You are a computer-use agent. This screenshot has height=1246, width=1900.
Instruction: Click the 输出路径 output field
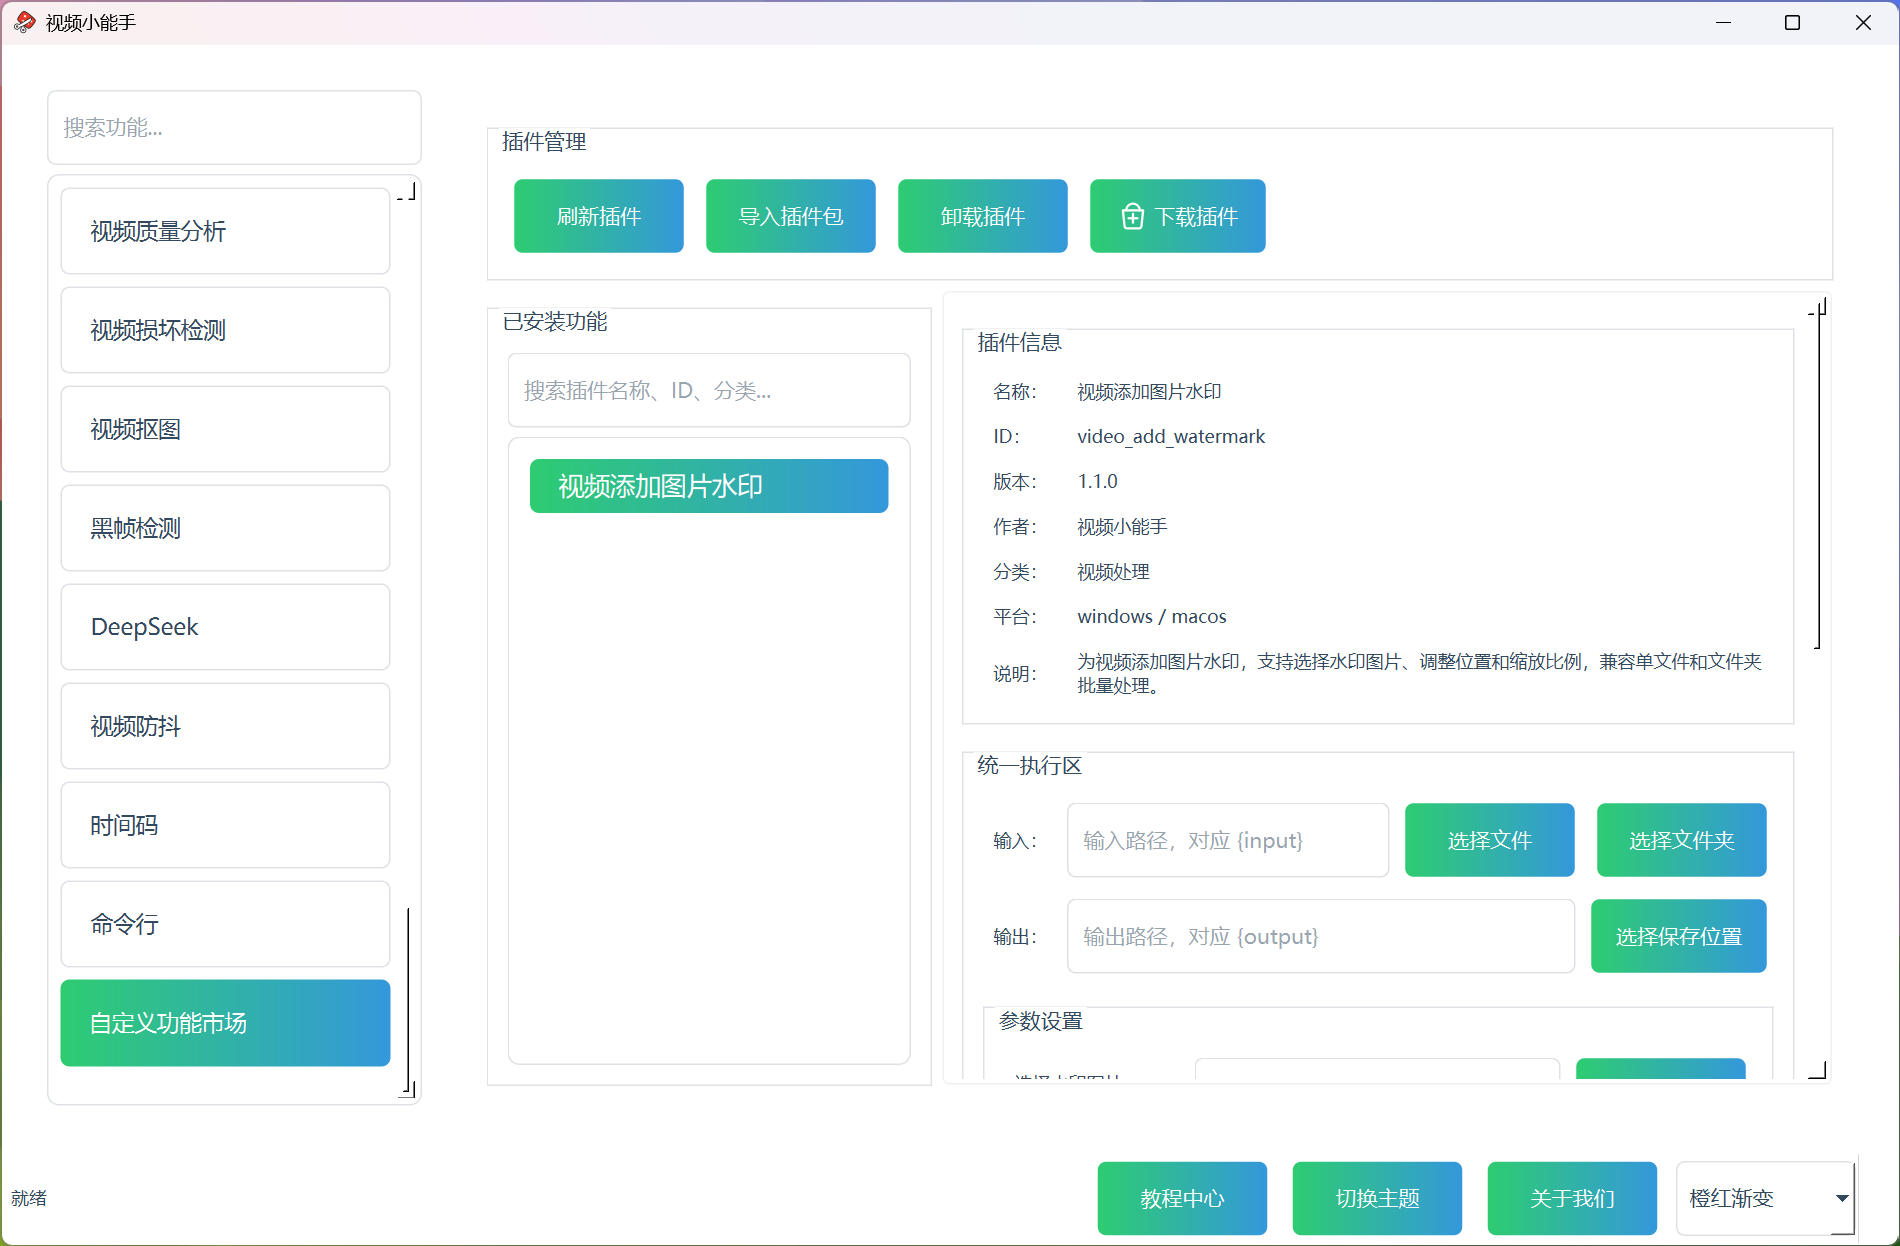tap(1321, 936)
